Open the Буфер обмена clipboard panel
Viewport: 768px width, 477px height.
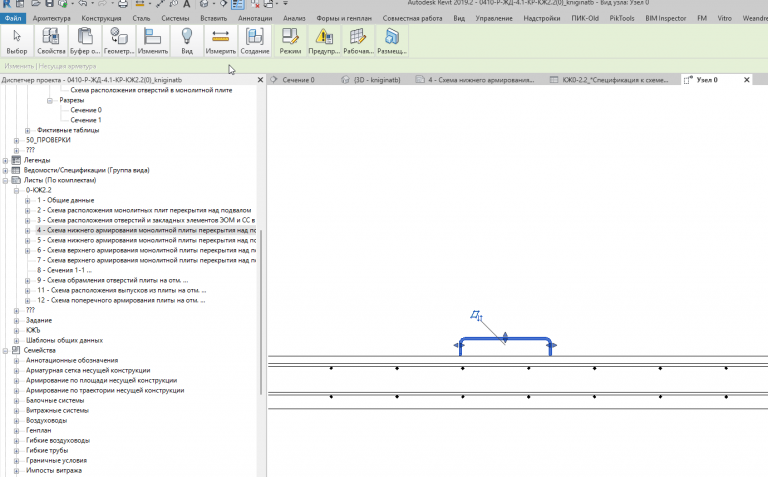(85, 41)
